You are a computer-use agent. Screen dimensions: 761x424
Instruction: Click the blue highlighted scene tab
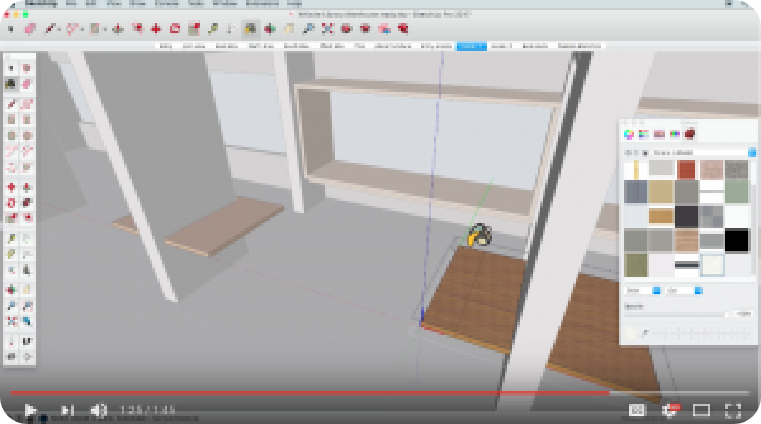[471, 46]
